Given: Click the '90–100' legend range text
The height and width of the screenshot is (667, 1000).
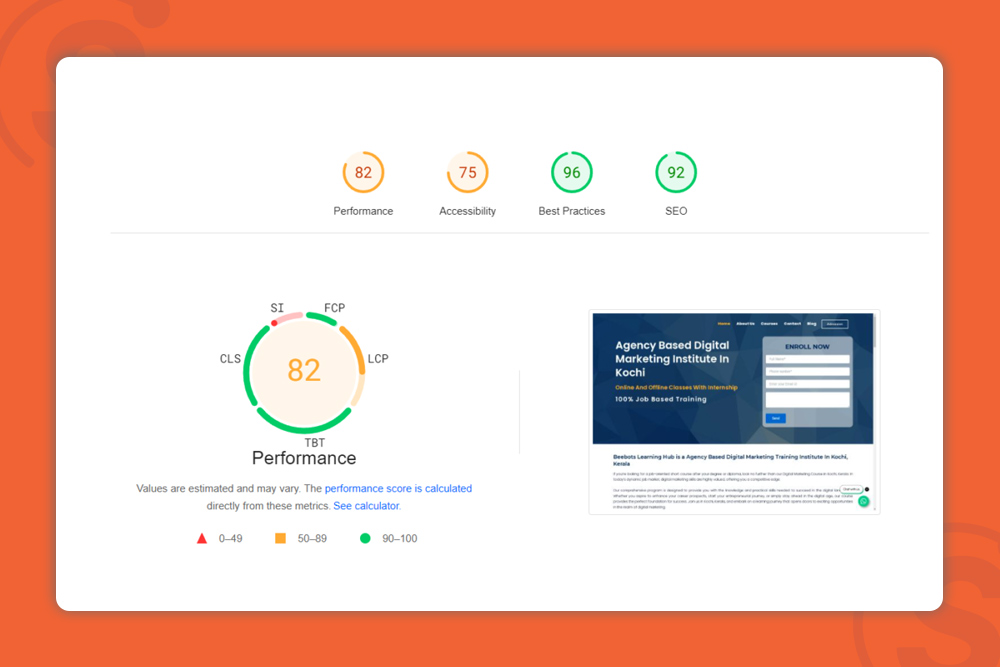Looking at the screenshot, I should click(399, 538).
